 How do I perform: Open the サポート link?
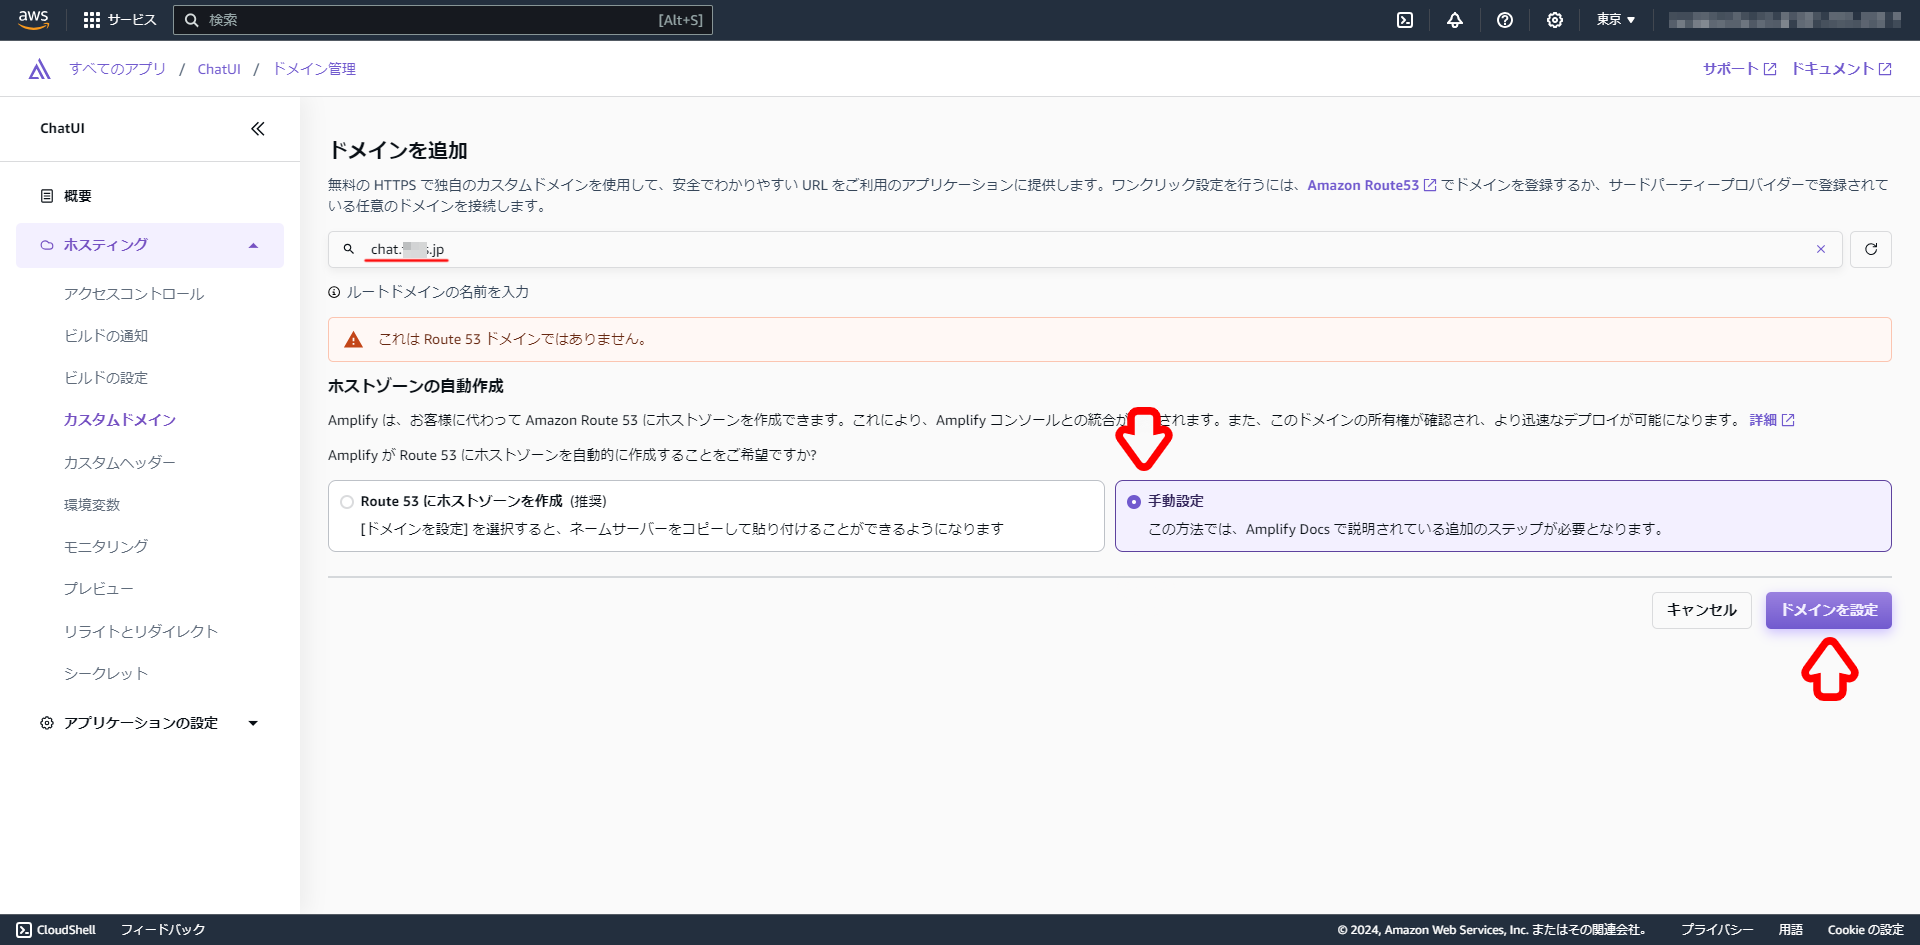[1739, 69]
